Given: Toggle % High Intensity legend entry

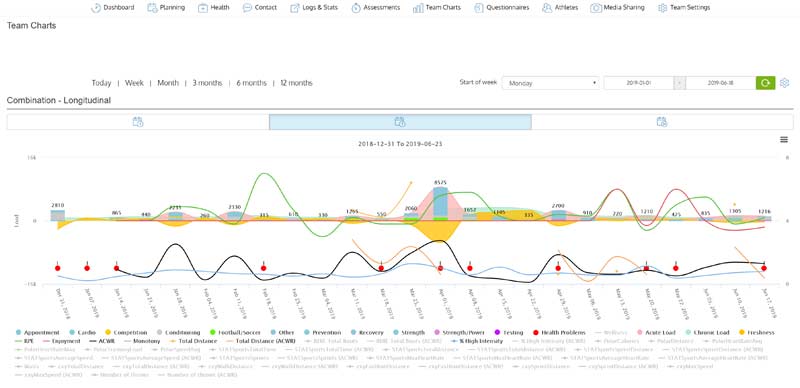Looking at the screenshot, I should [477, 341].
